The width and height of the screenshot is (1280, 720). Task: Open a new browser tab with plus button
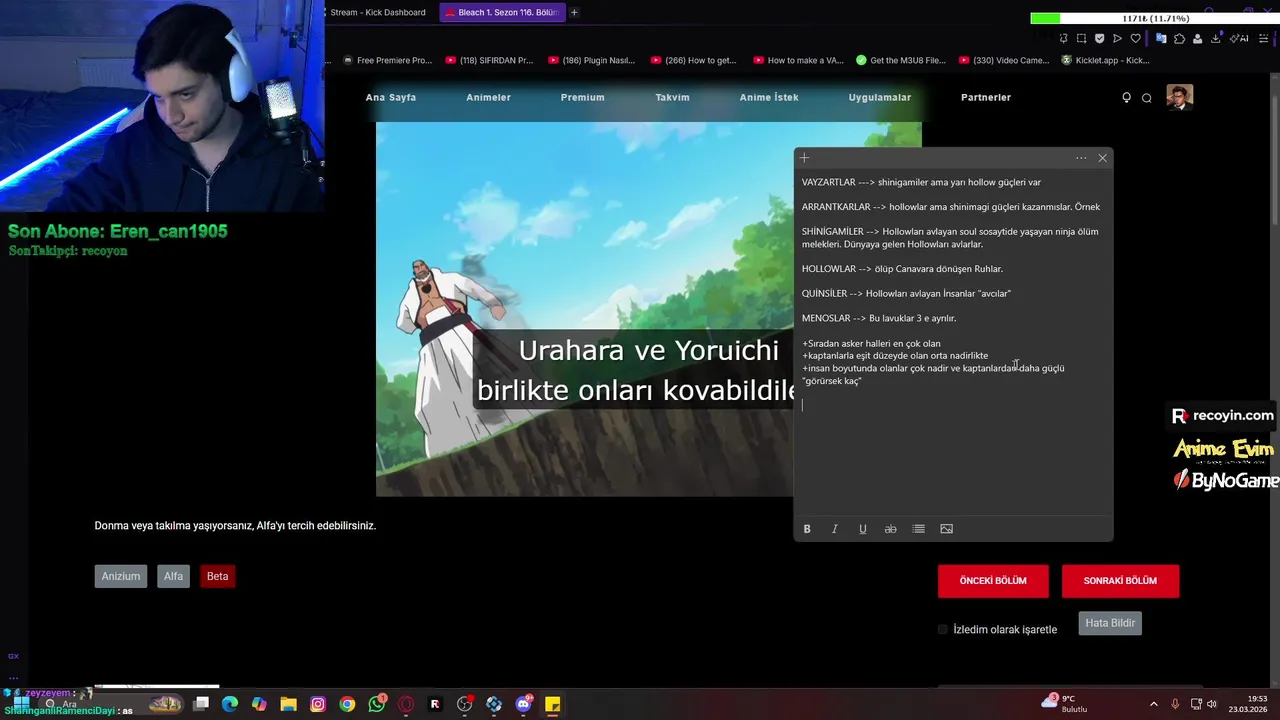(574, 12)
